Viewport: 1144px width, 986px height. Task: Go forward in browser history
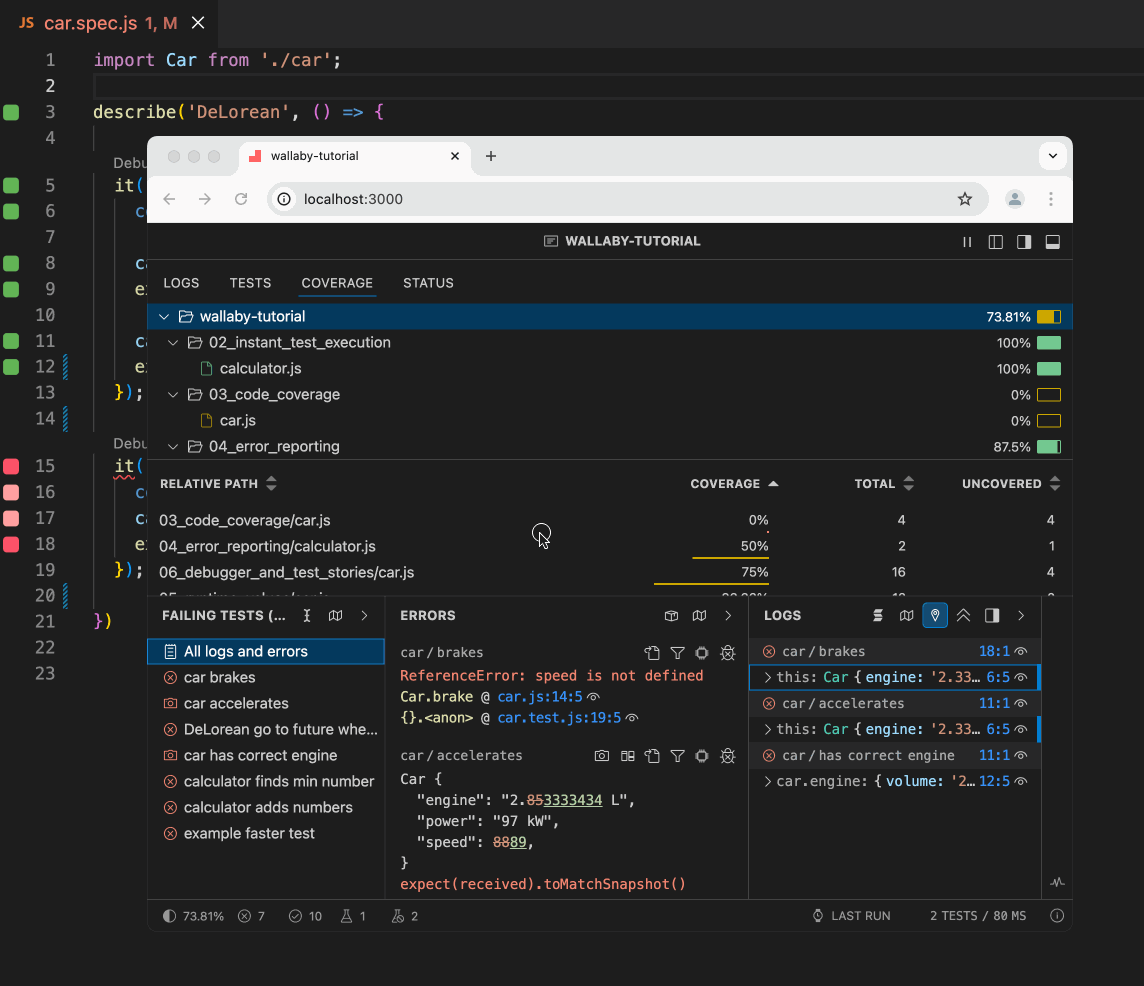[x=205, y=199]
